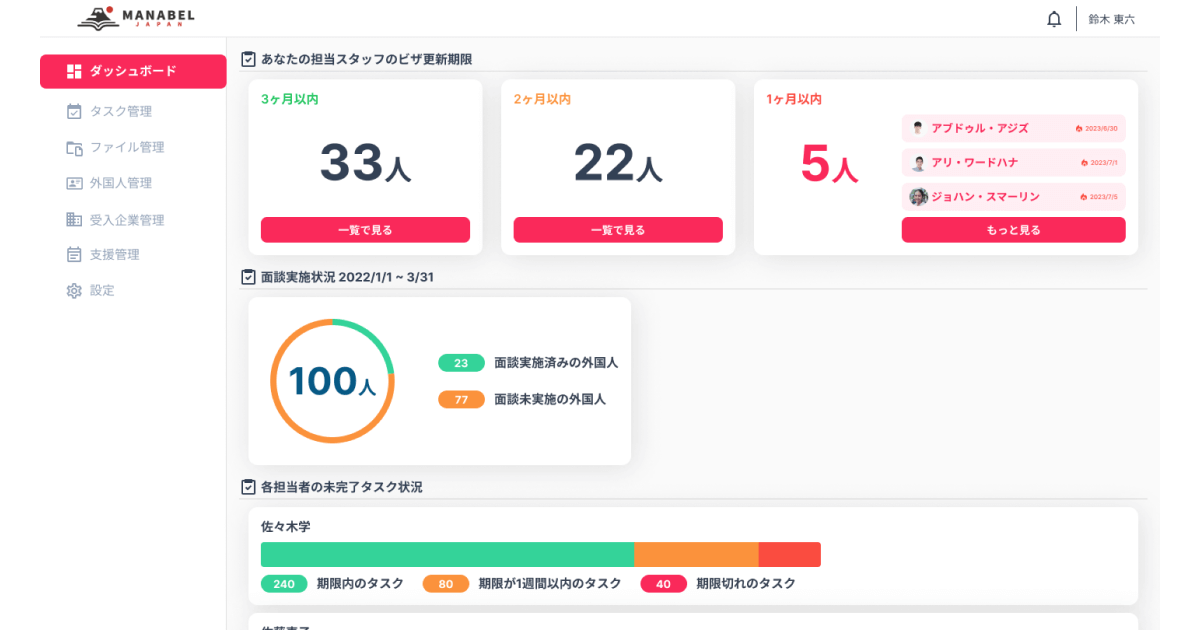Click the もっと見る button
1200x630 pixels.
click(x=1013, y=230)
